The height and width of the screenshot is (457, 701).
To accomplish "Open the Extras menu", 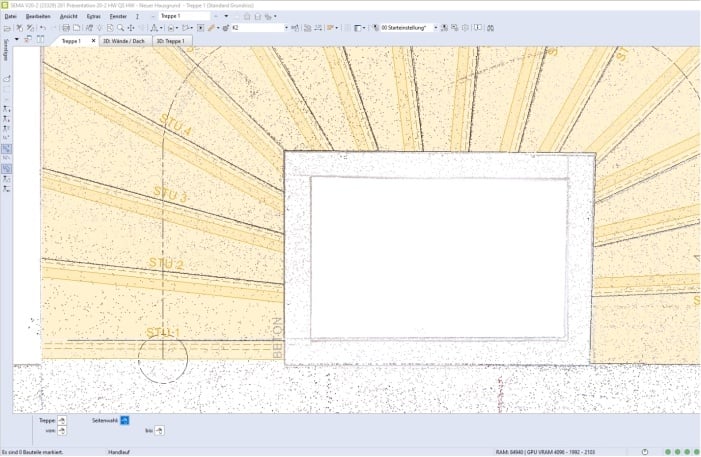I will tap(93, 16).
